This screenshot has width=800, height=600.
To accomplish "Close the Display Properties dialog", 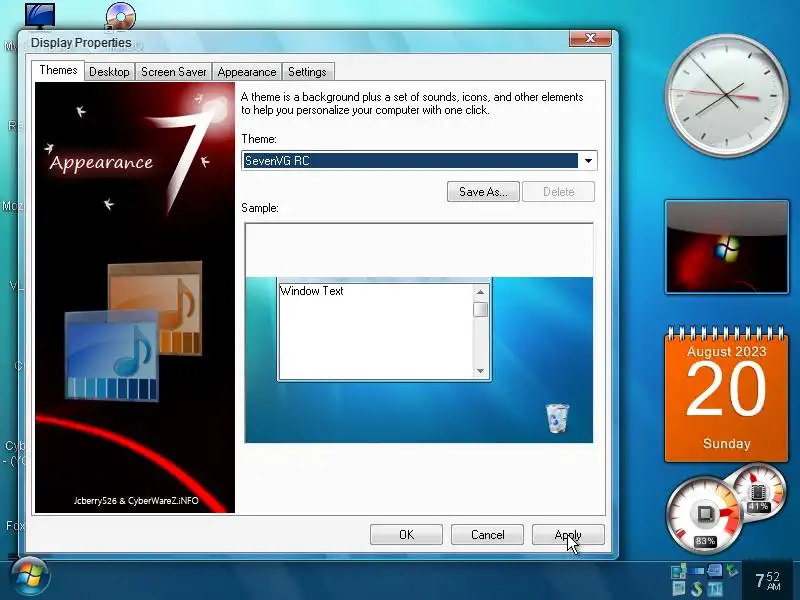I will [590, 38].
